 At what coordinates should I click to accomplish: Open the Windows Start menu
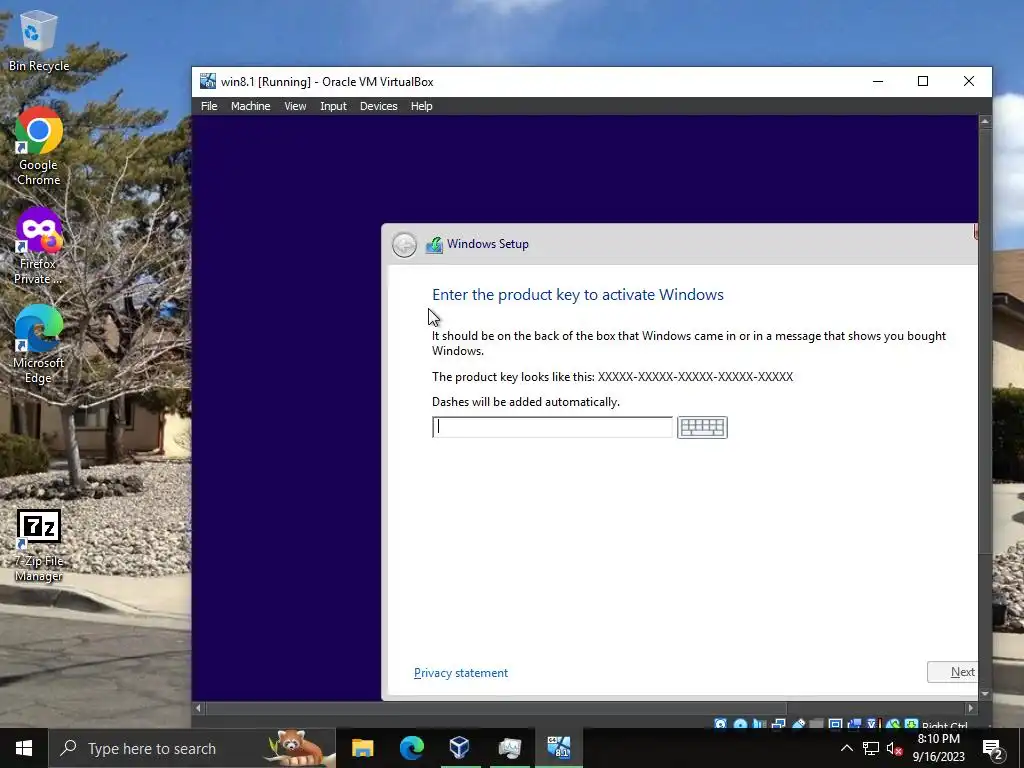point(24,748)
